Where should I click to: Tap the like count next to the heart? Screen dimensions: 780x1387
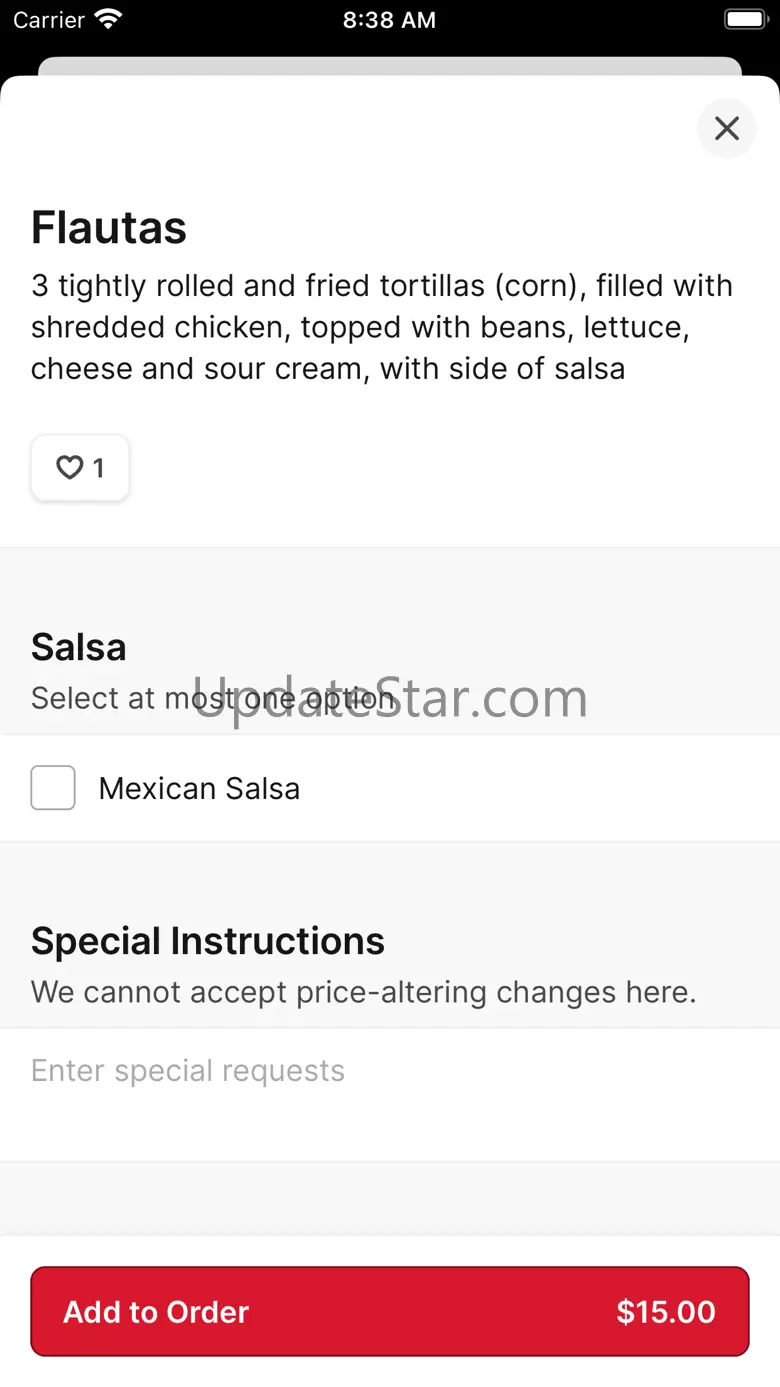click(x=98, y=467)
